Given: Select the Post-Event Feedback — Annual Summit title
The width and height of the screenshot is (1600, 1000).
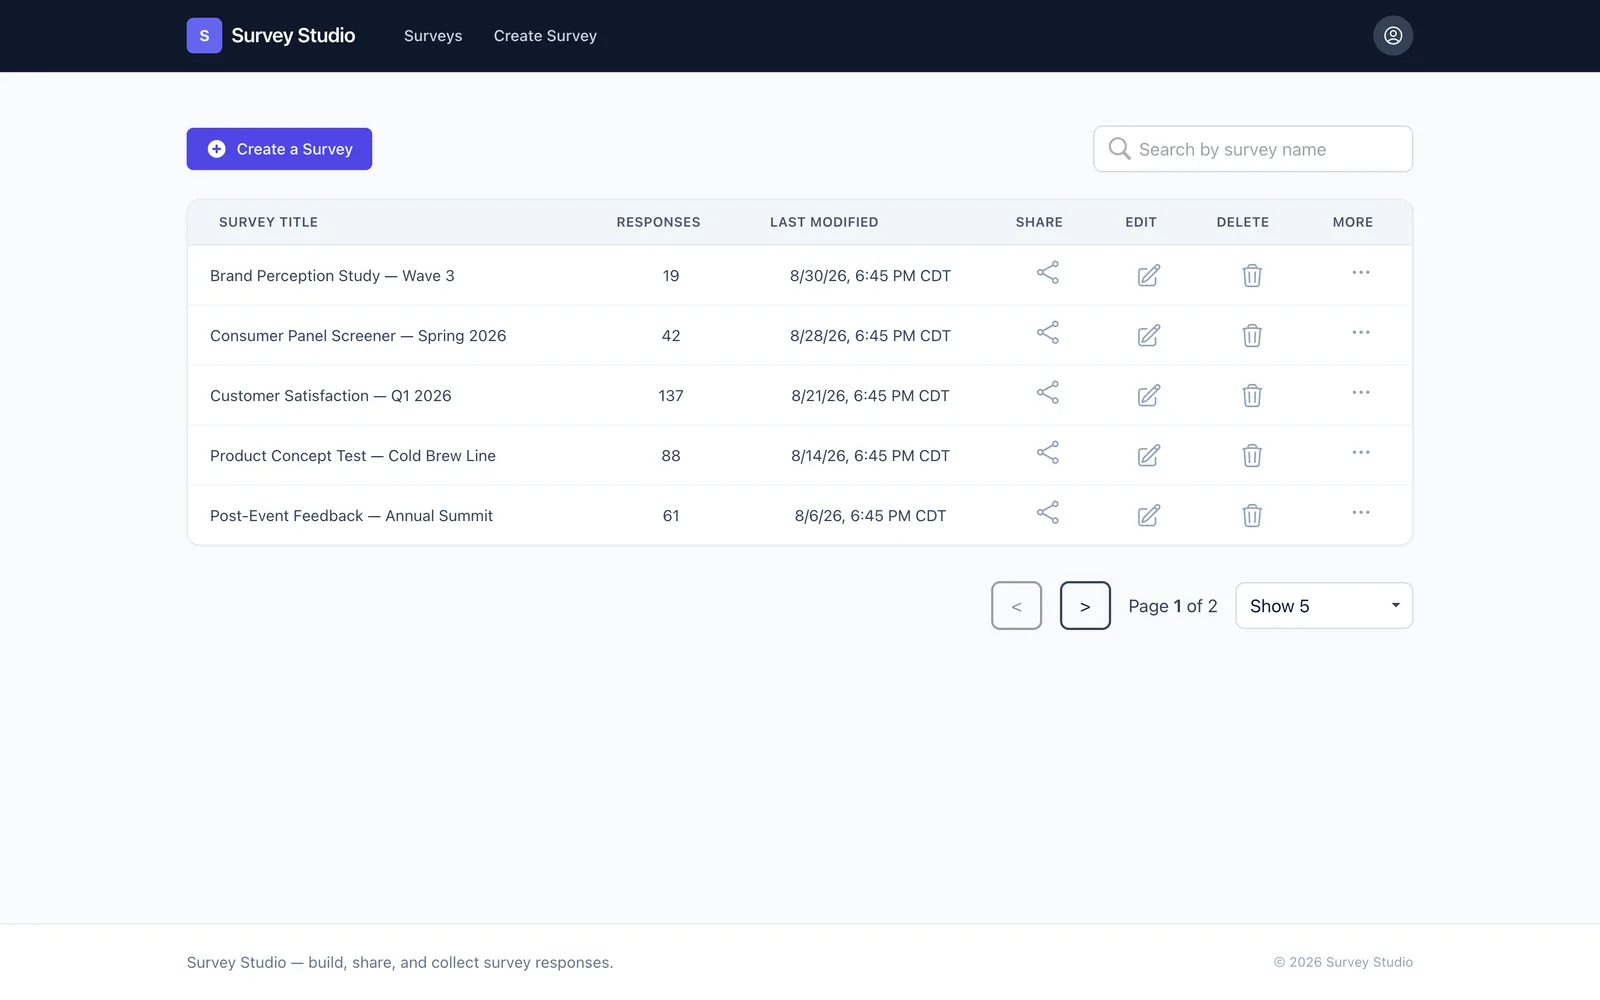Looking at the screenshot, I should [x=351, y=516].
